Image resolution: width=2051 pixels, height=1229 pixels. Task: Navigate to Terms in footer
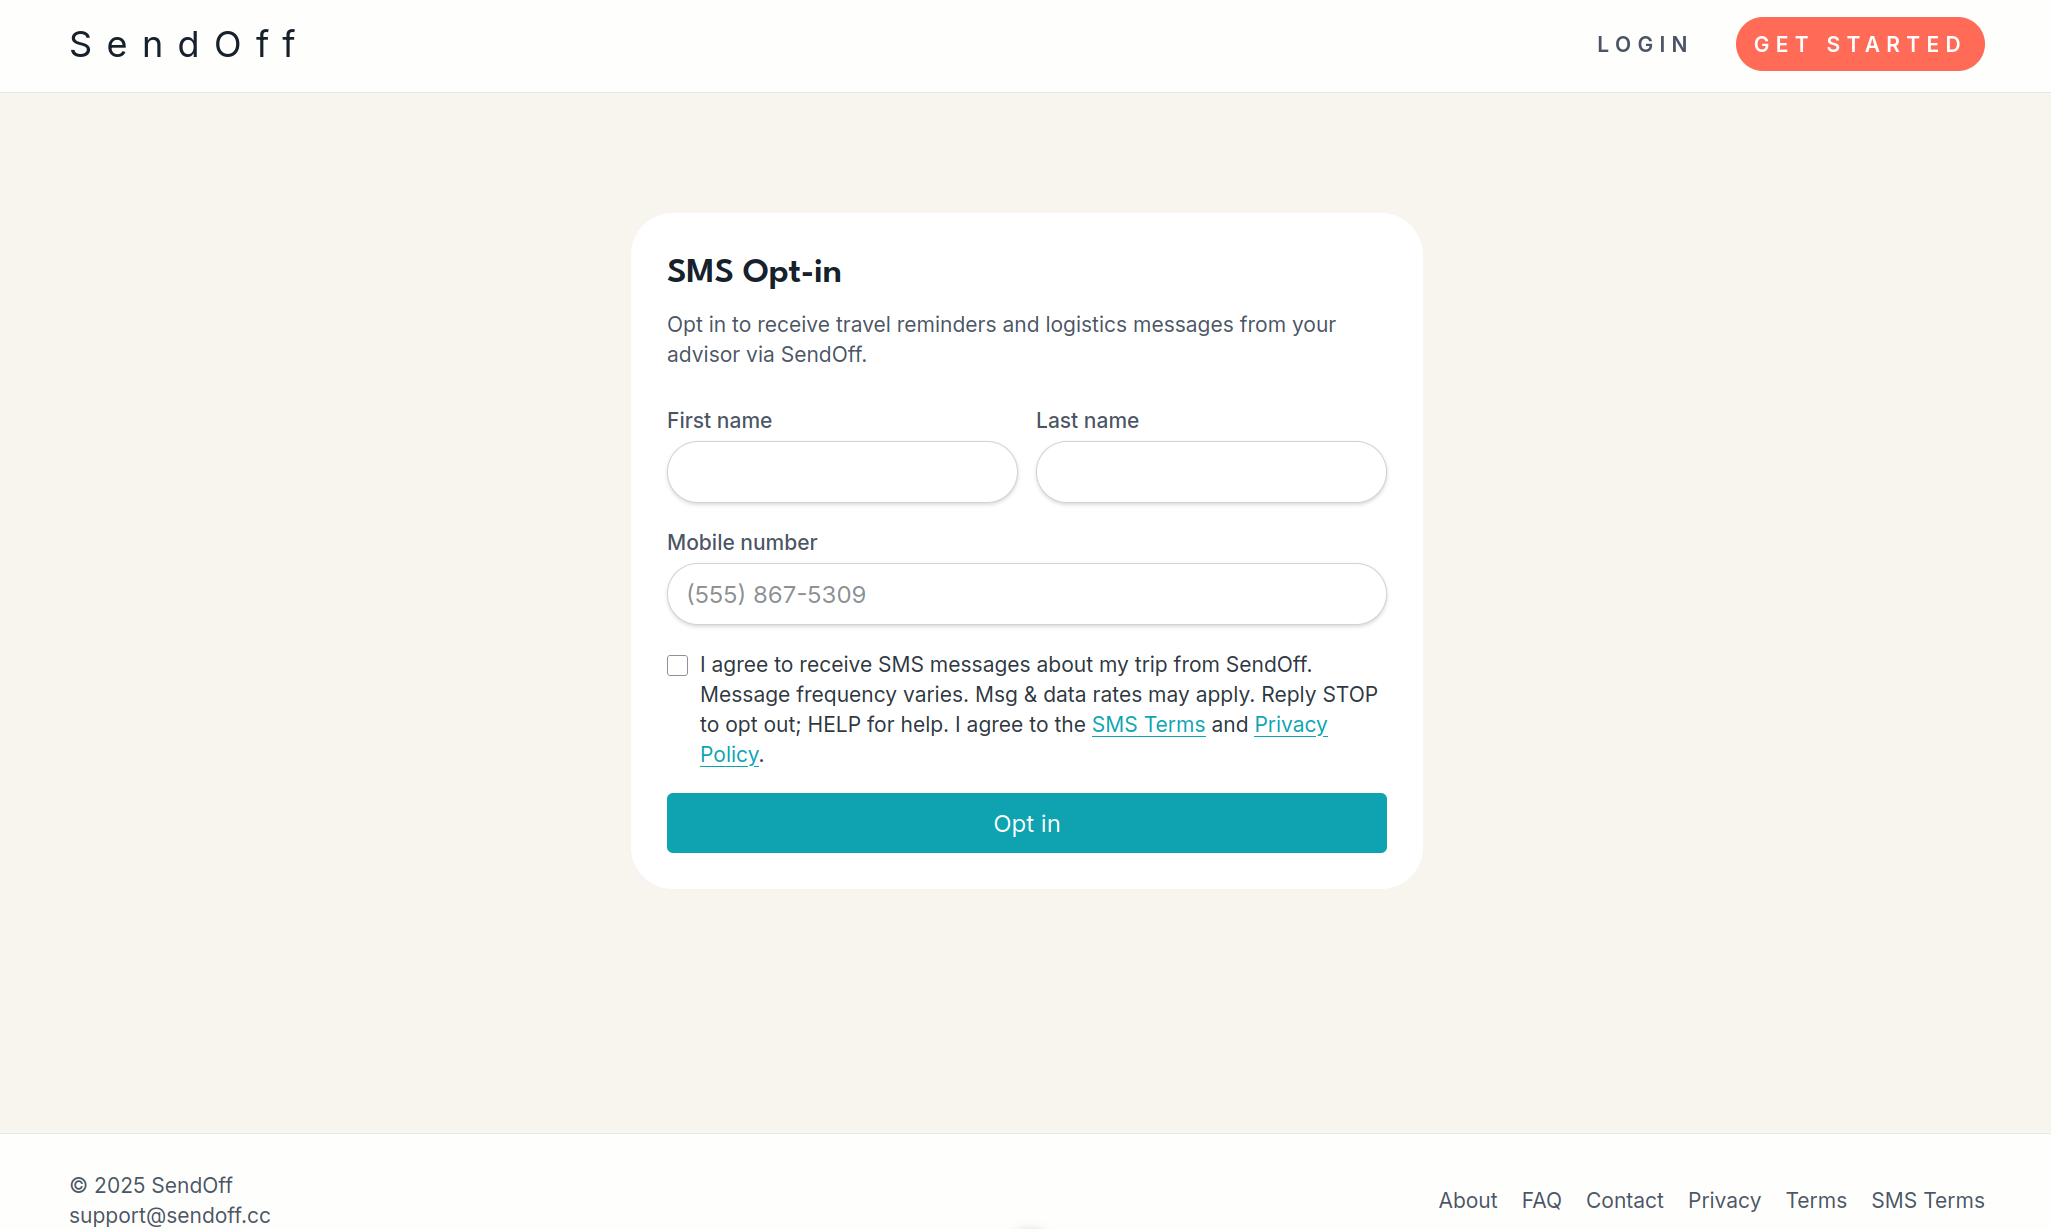click(x=1816, y=1200)
